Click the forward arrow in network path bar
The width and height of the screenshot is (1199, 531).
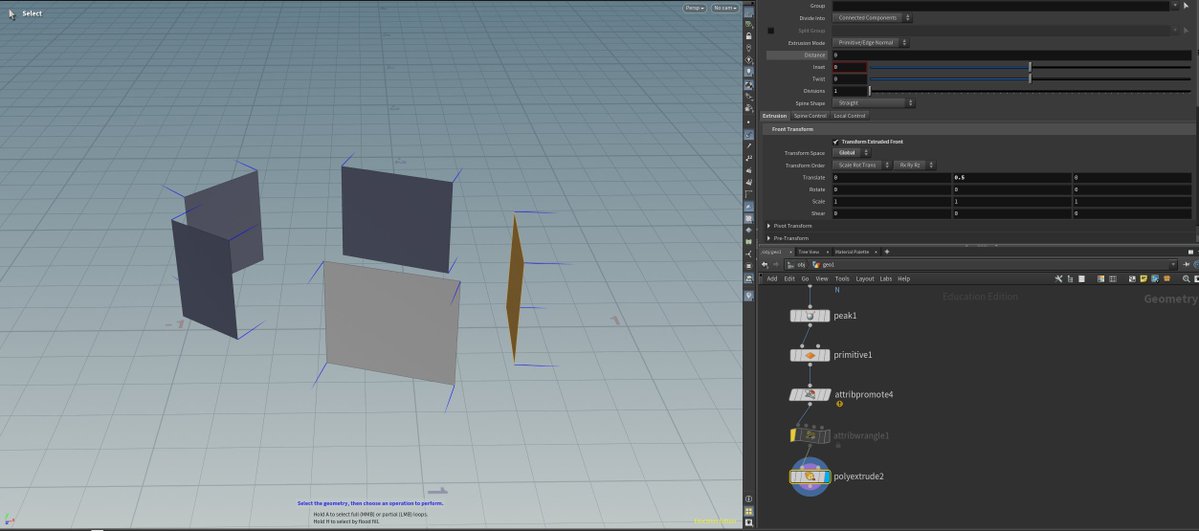click(x=775, y=265)
